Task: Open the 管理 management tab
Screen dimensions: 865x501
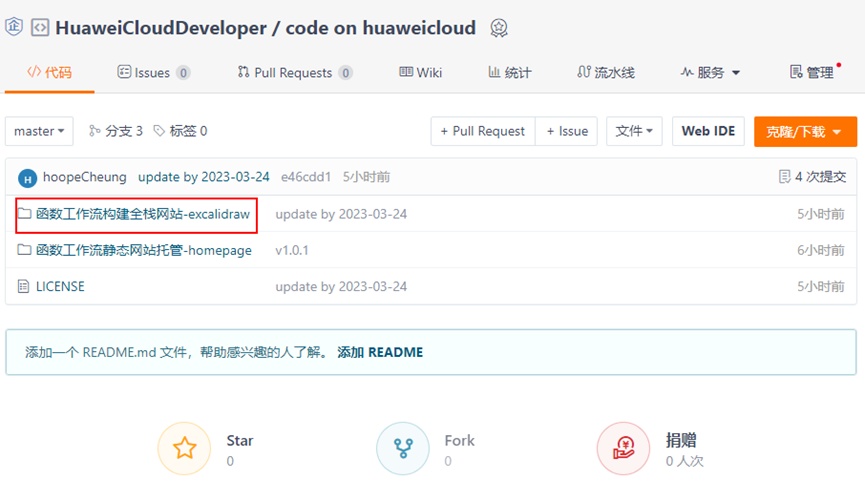Action: click(x=812, y=72)
